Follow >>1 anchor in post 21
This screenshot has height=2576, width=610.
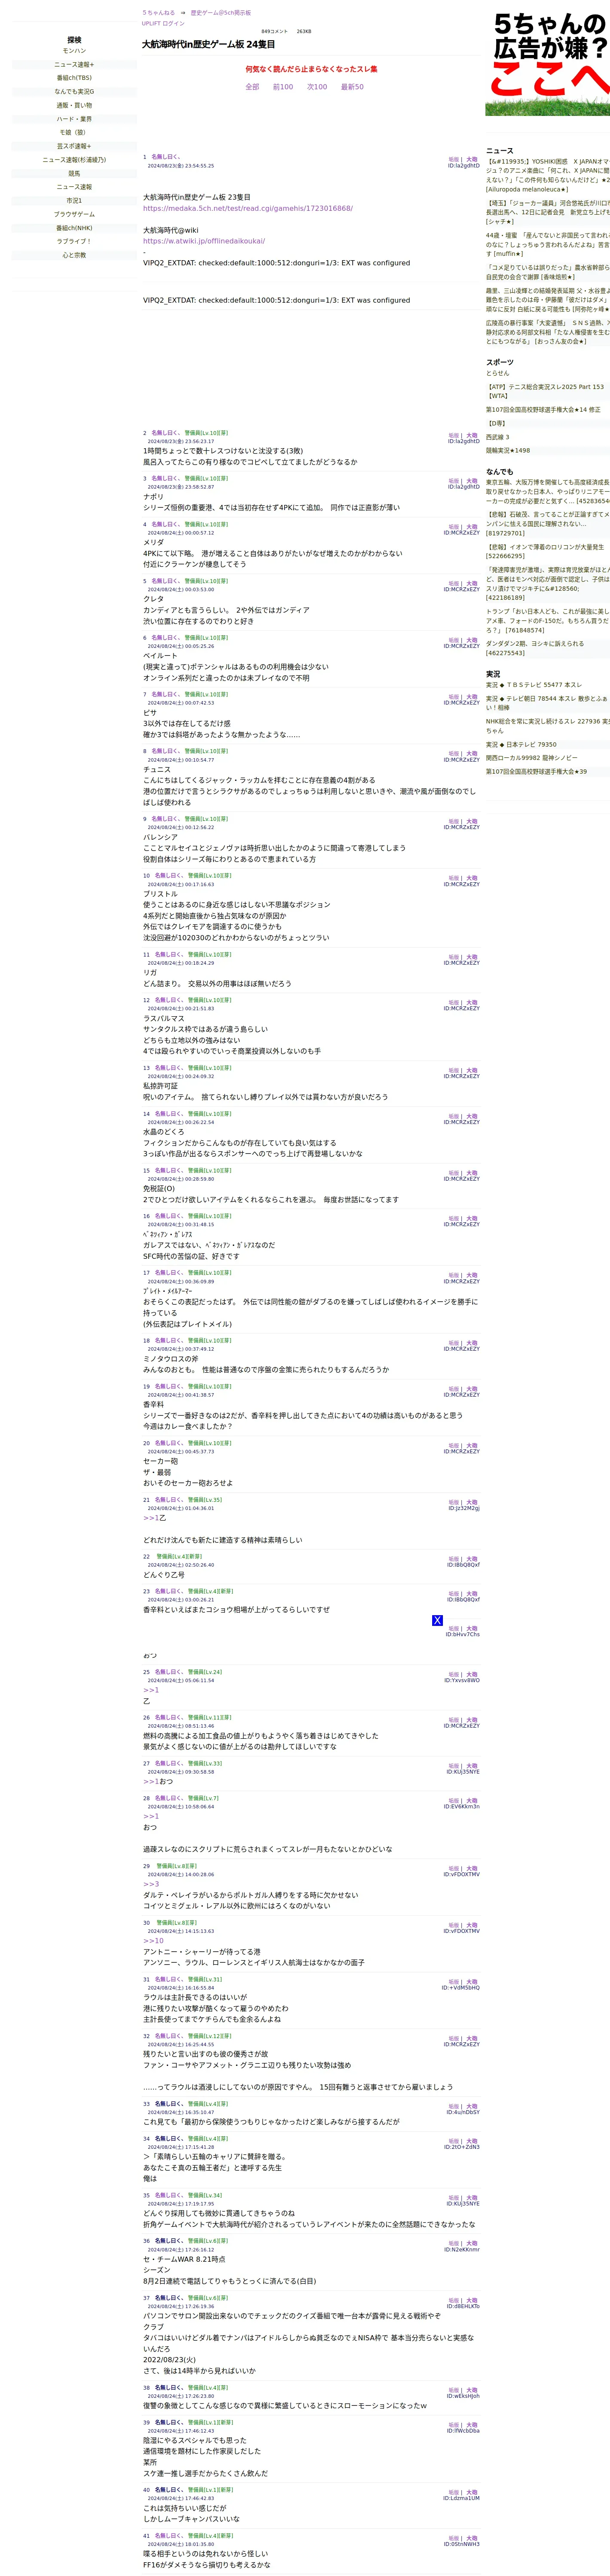click(151, 1518)
